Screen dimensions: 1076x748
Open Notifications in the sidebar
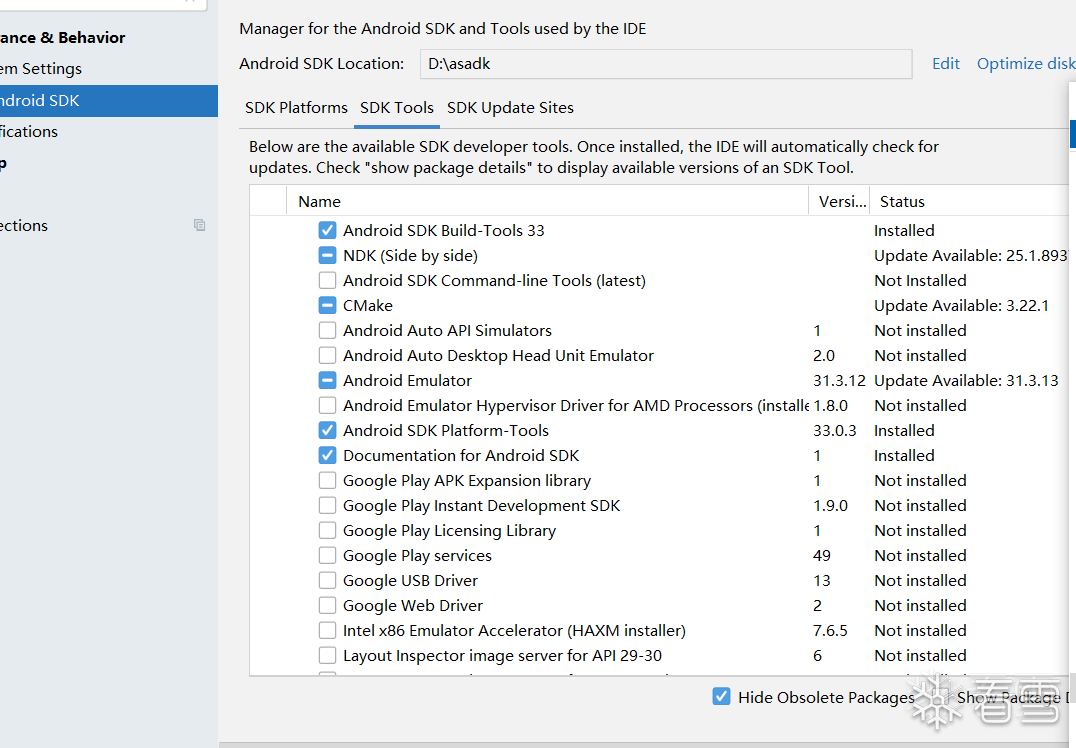click(x=29, y=132)
